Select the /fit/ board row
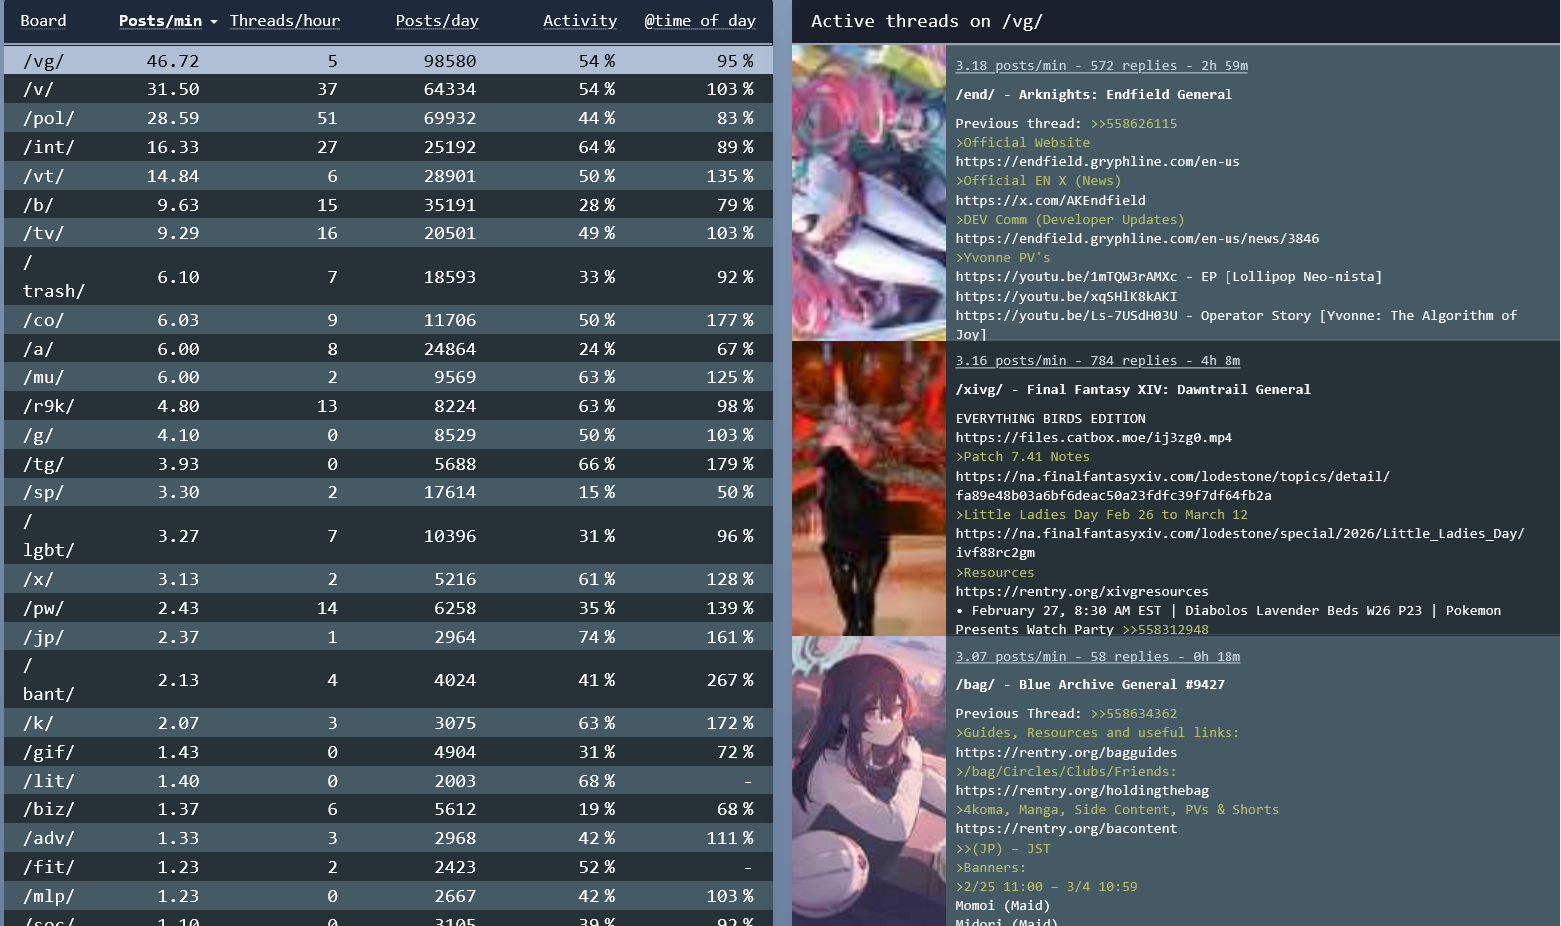The width and height of the screenshot is (1561, 926). coord(388,867)
